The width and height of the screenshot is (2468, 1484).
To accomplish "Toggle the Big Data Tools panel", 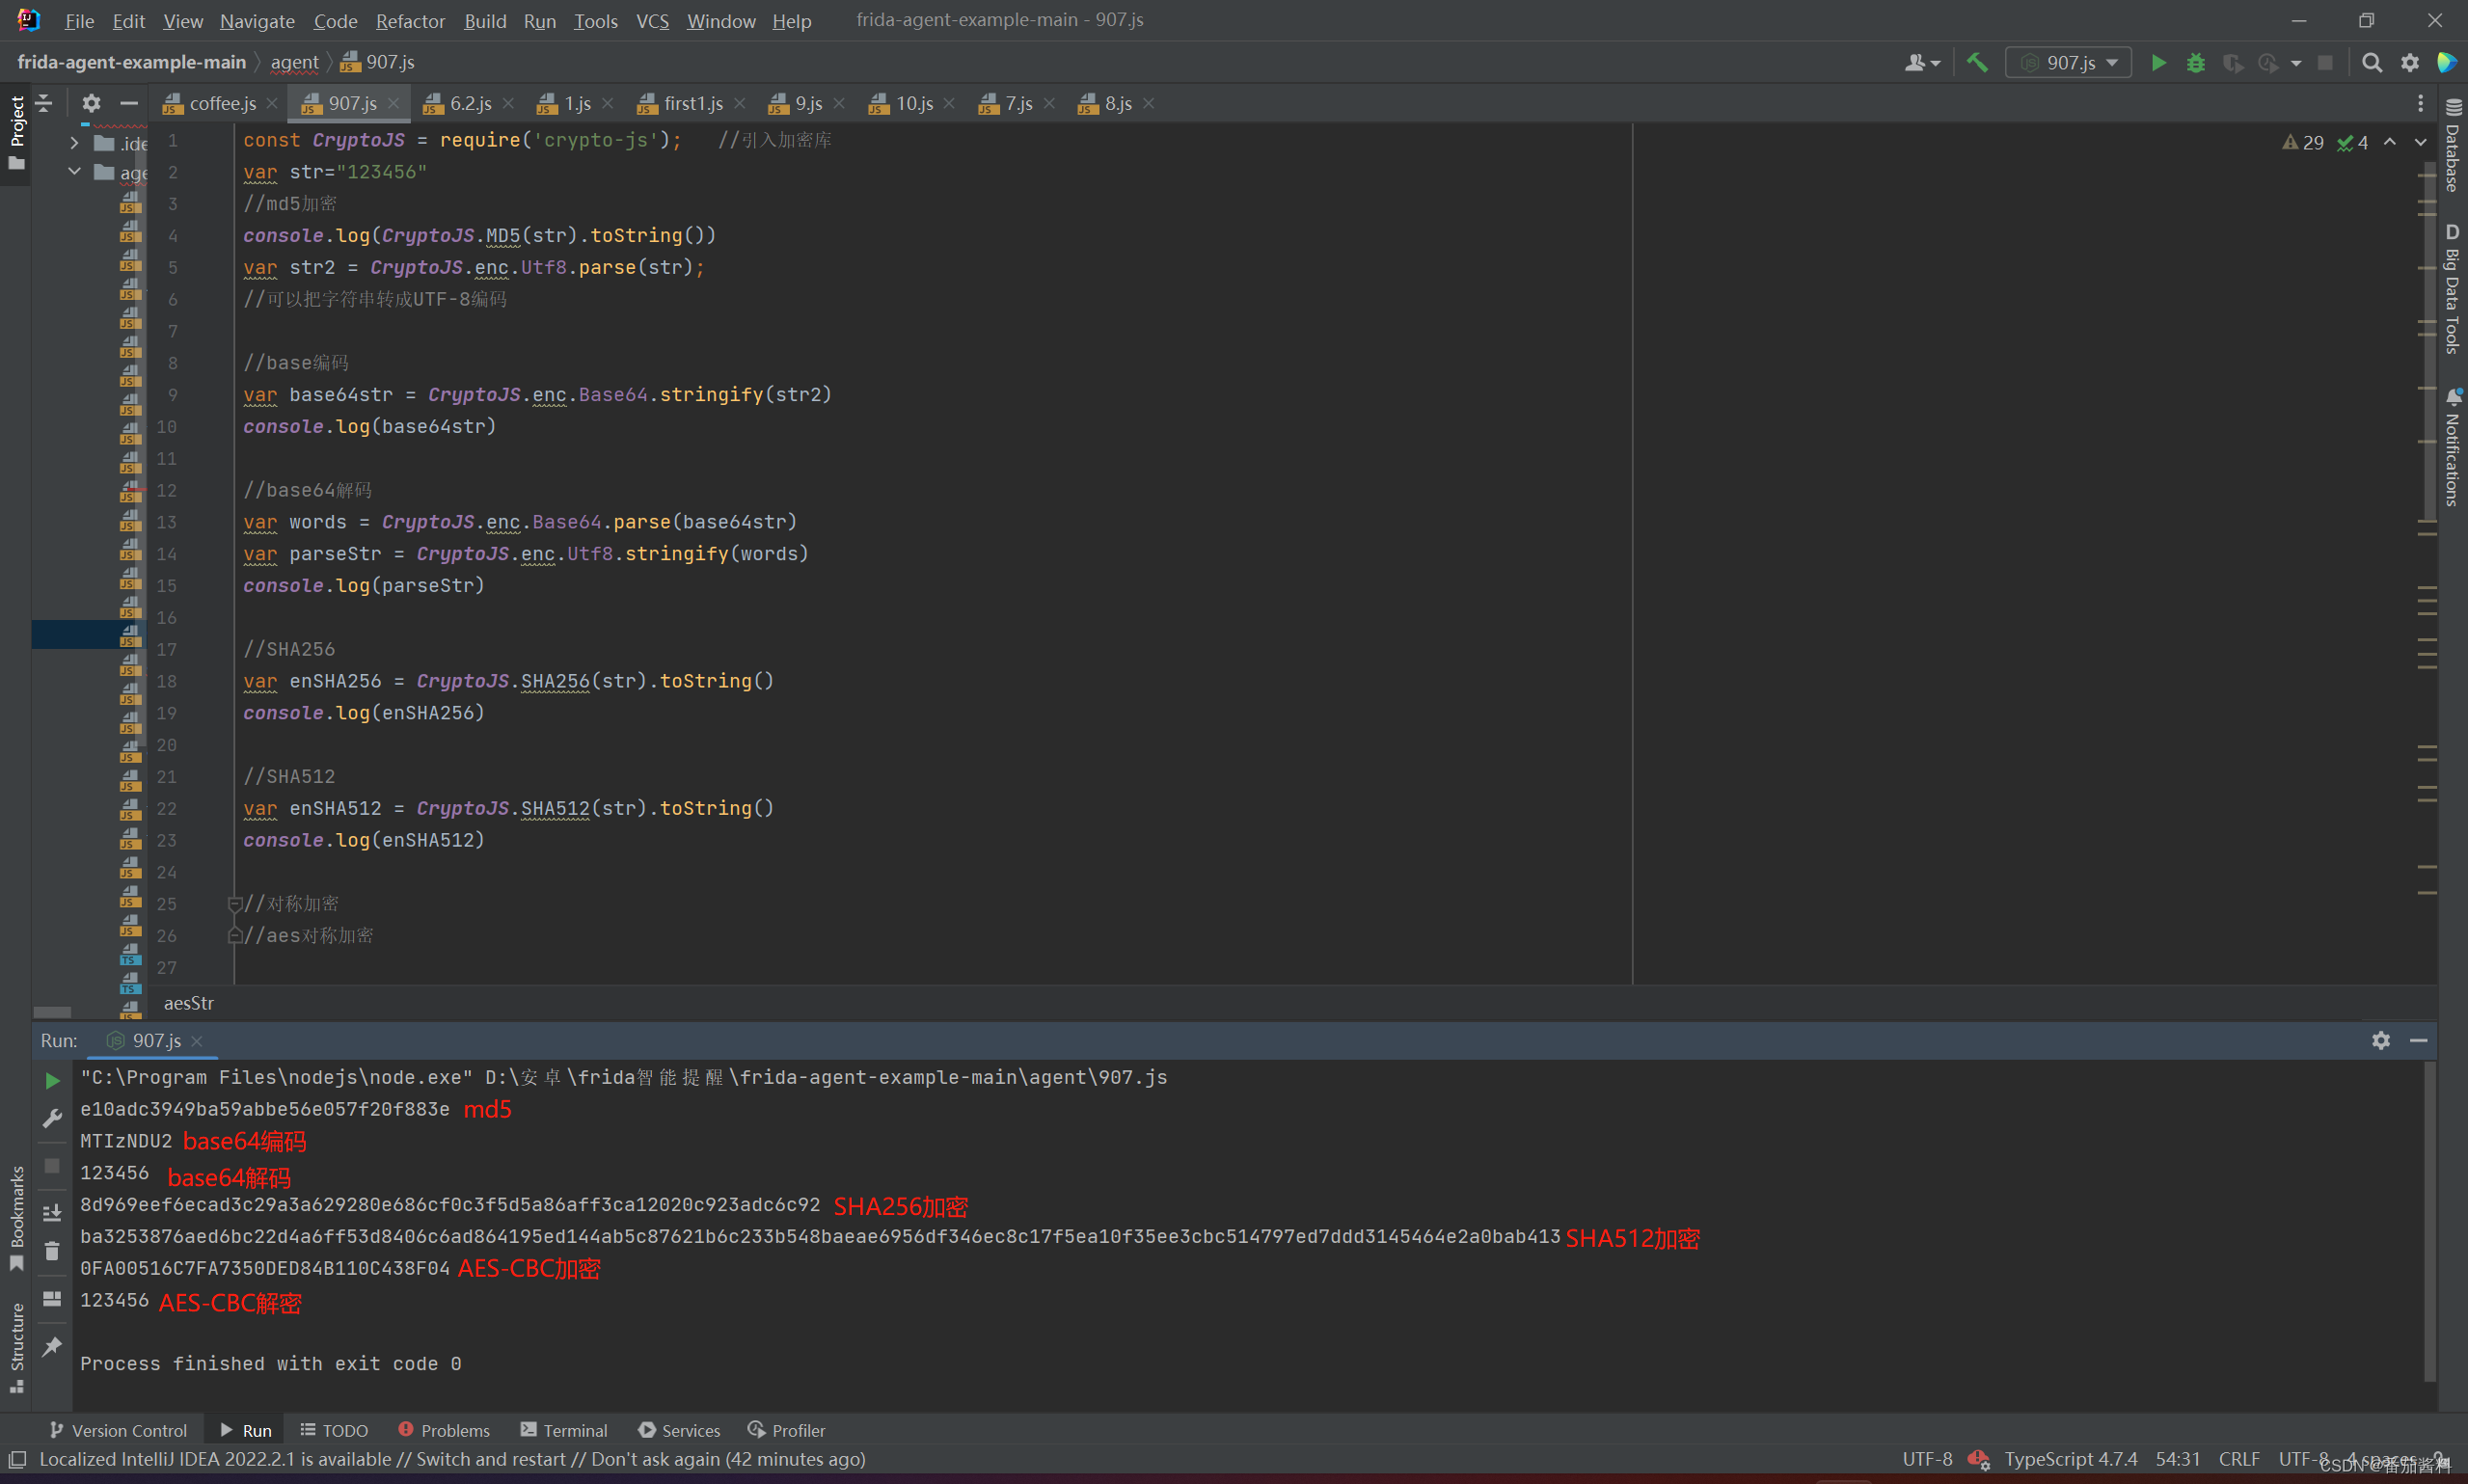I will (2452, 289).
